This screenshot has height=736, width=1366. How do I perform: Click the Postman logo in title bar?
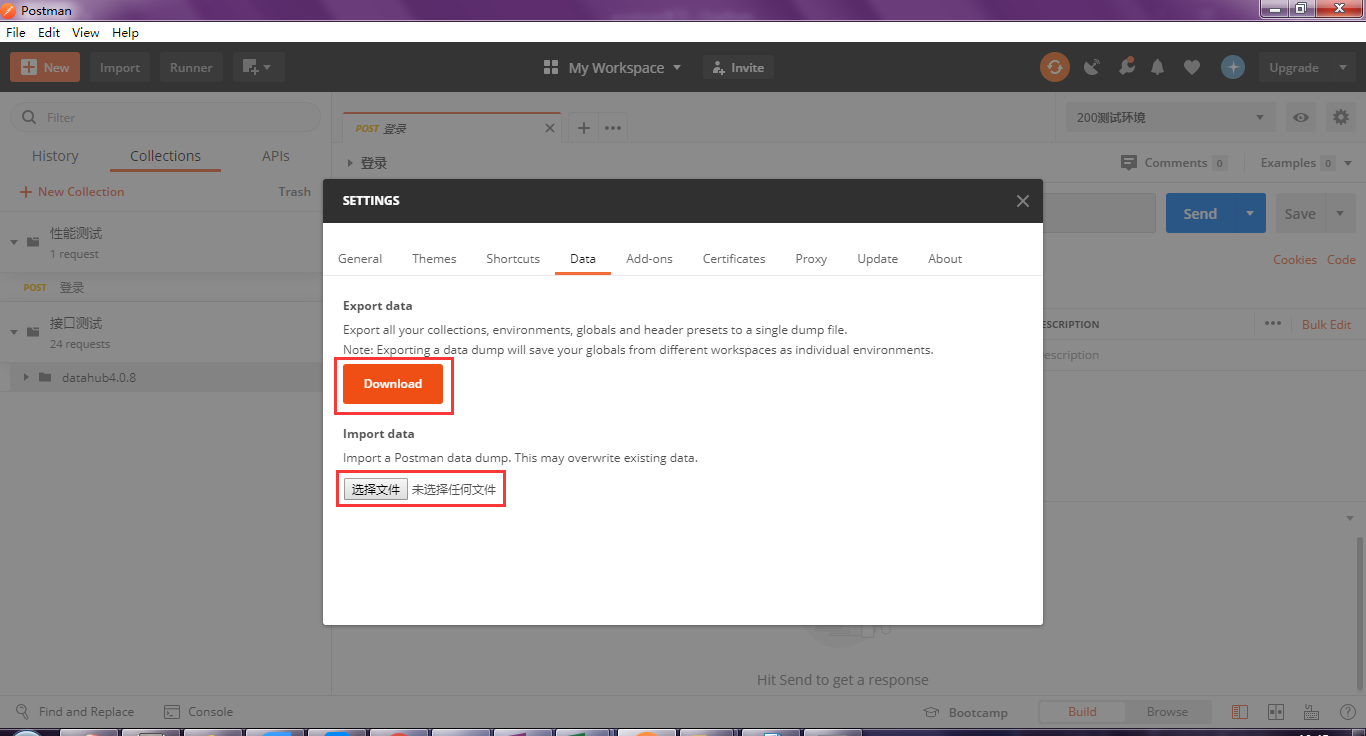point(9,10)
